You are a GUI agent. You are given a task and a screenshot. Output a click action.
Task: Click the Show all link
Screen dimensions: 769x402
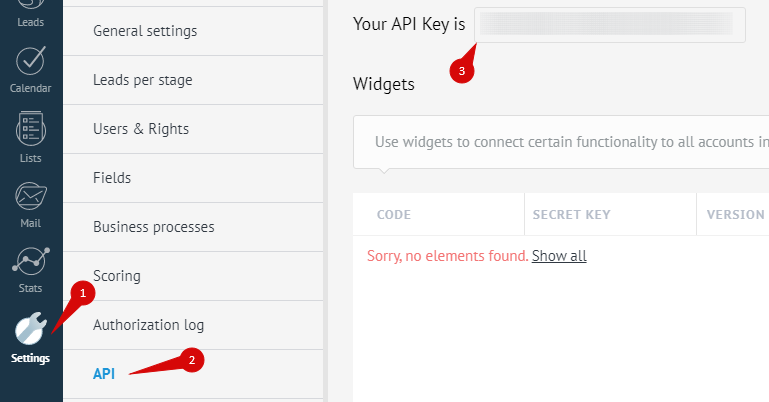(x=559, y=256)
